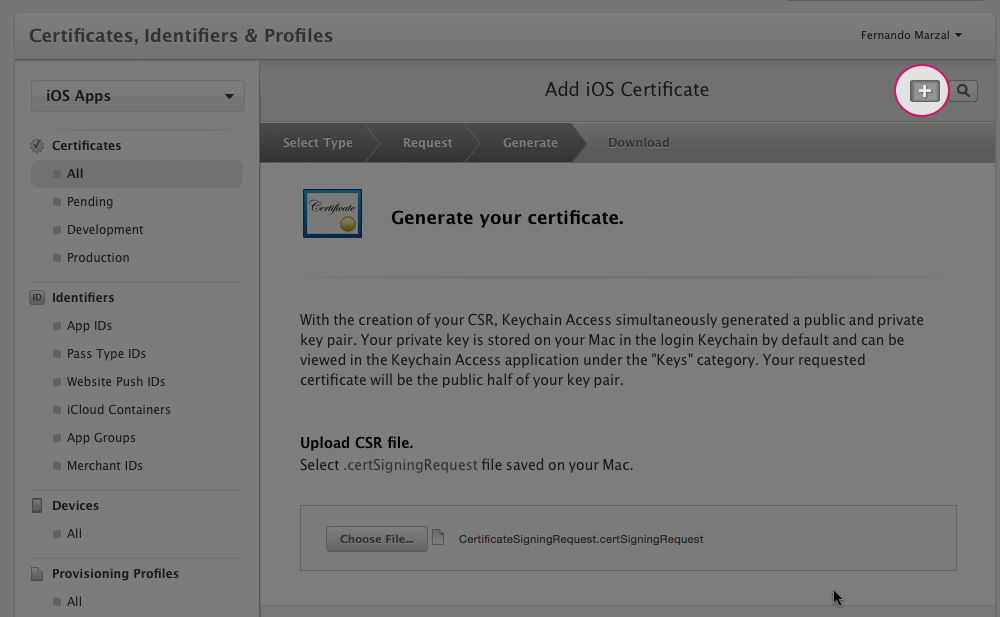Click the Devices phone icon
1000x617 pixels.
[37, 505]
